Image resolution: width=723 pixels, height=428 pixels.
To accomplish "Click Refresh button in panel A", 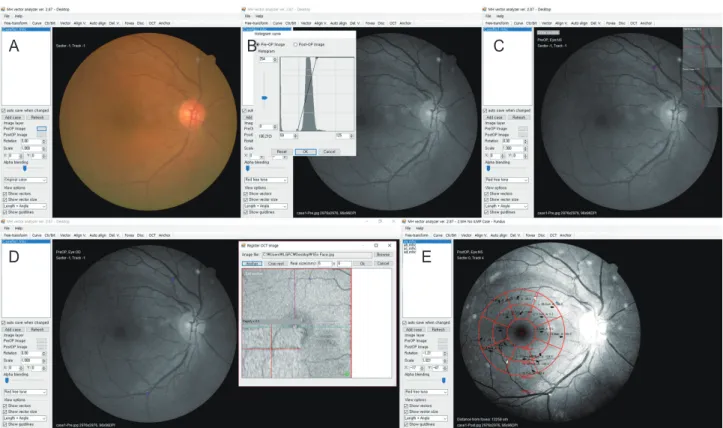I will click(x=37, y=118).
